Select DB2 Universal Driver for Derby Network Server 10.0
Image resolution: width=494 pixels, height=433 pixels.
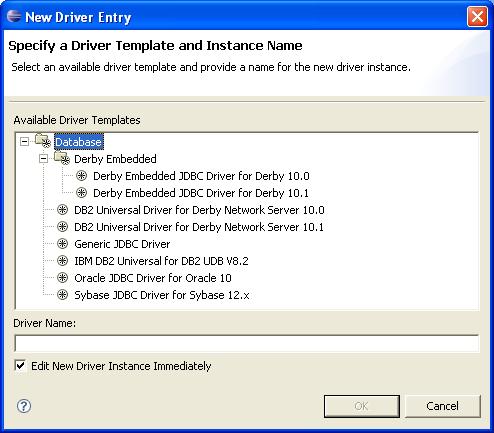click(199, 210)
